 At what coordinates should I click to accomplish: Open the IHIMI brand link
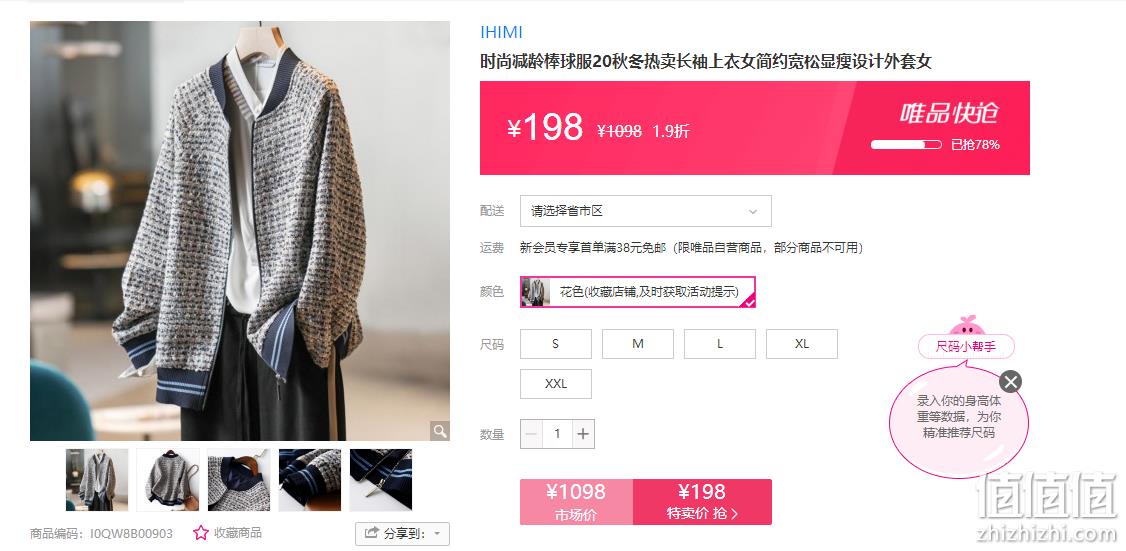pyautogui.click(x=501, y=32)
